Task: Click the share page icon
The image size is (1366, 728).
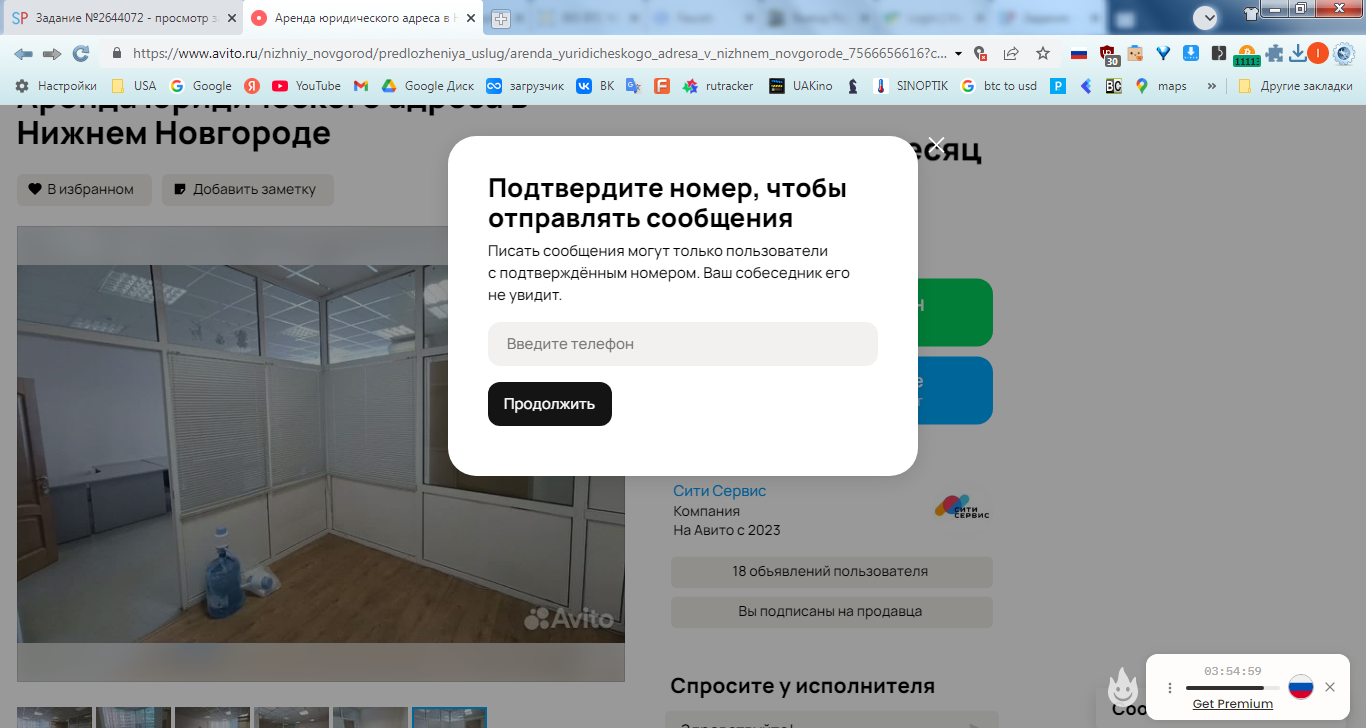Action: pos(1011,53)
